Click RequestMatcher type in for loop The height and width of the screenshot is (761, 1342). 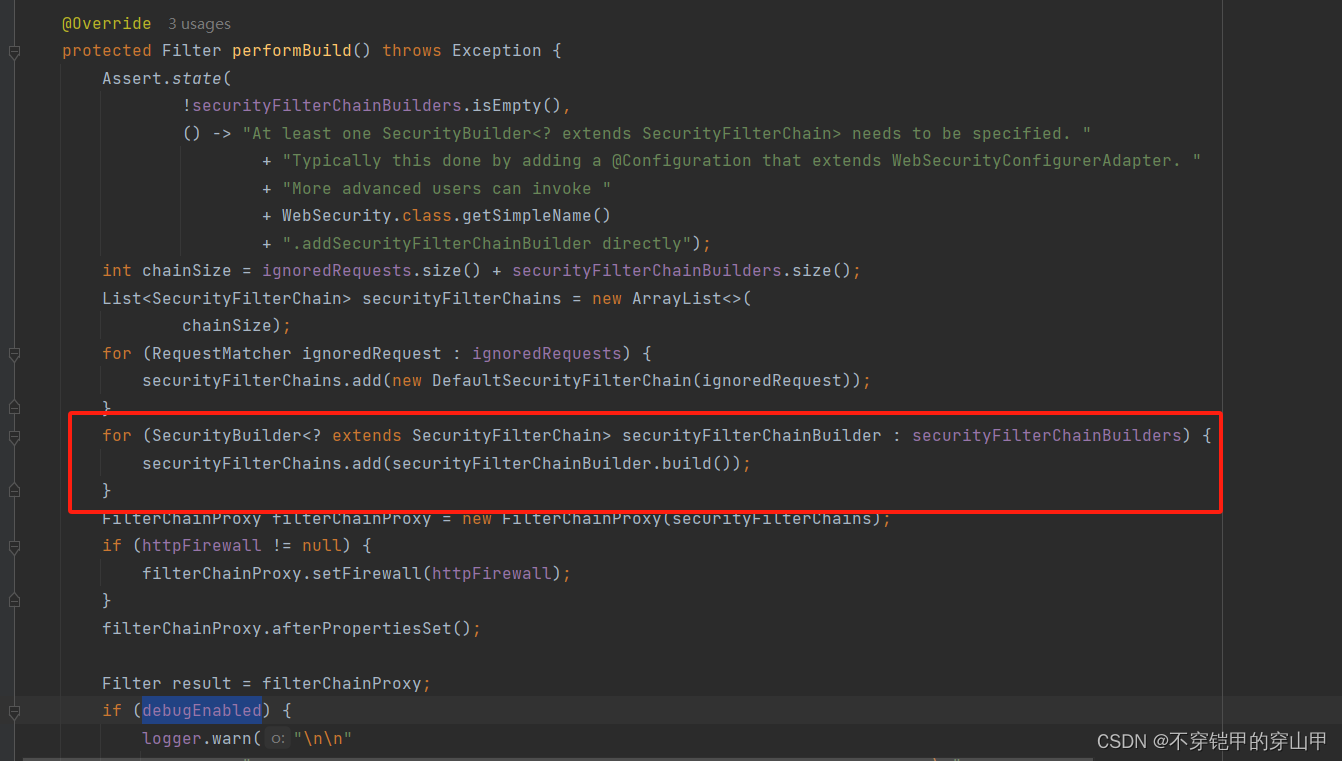click(222, 353)
